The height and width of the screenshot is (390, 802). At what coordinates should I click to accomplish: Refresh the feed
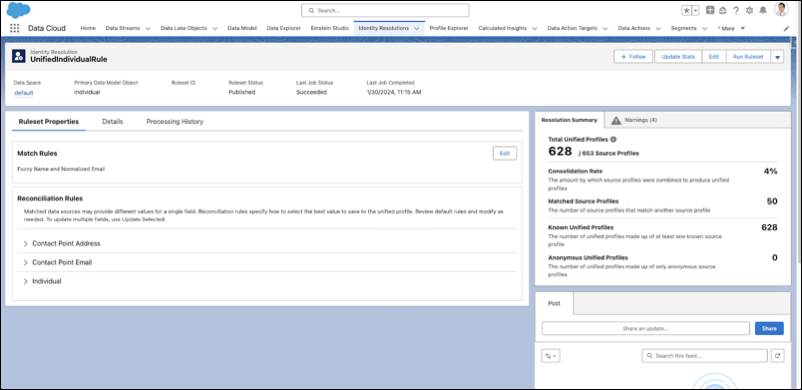pos(777,356)
